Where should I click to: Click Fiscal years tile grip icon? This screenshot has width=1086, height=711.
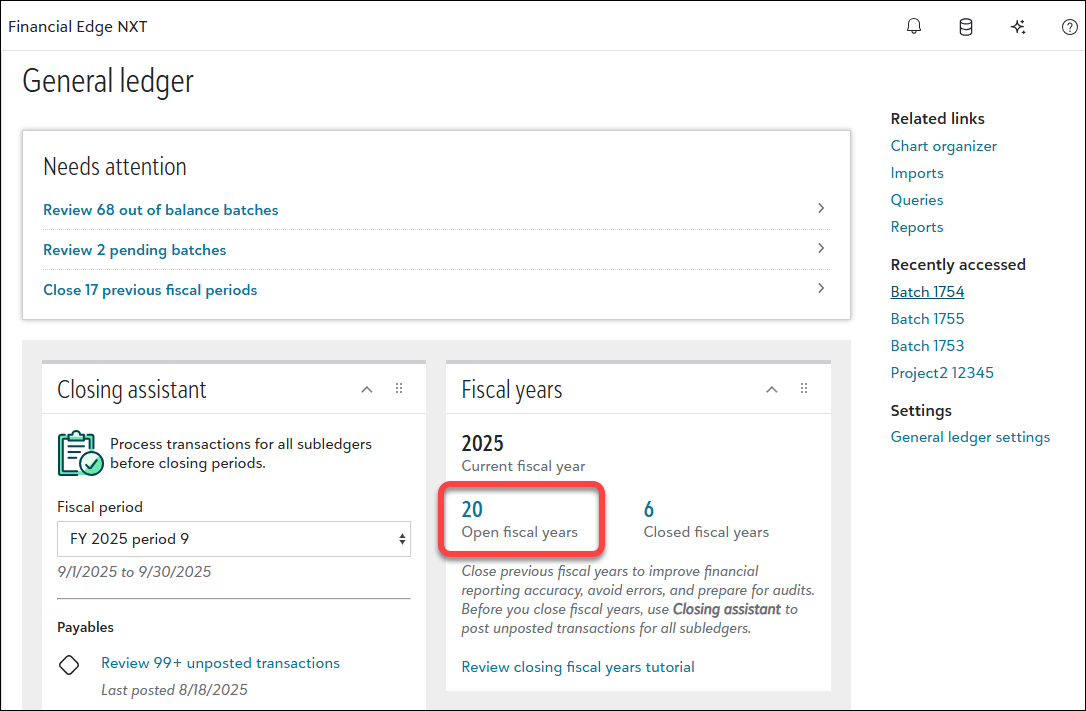[x=804, y=389]
